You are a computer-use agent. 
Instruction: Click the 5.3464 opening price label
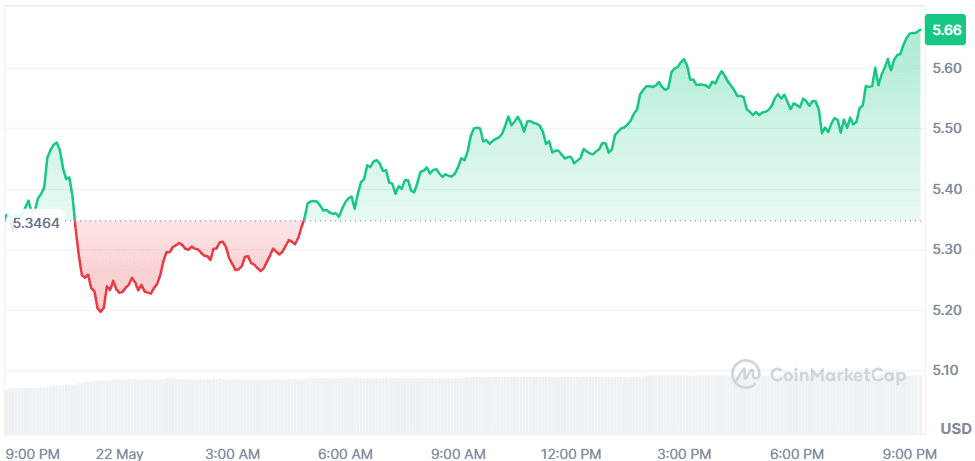click(36, 223)
